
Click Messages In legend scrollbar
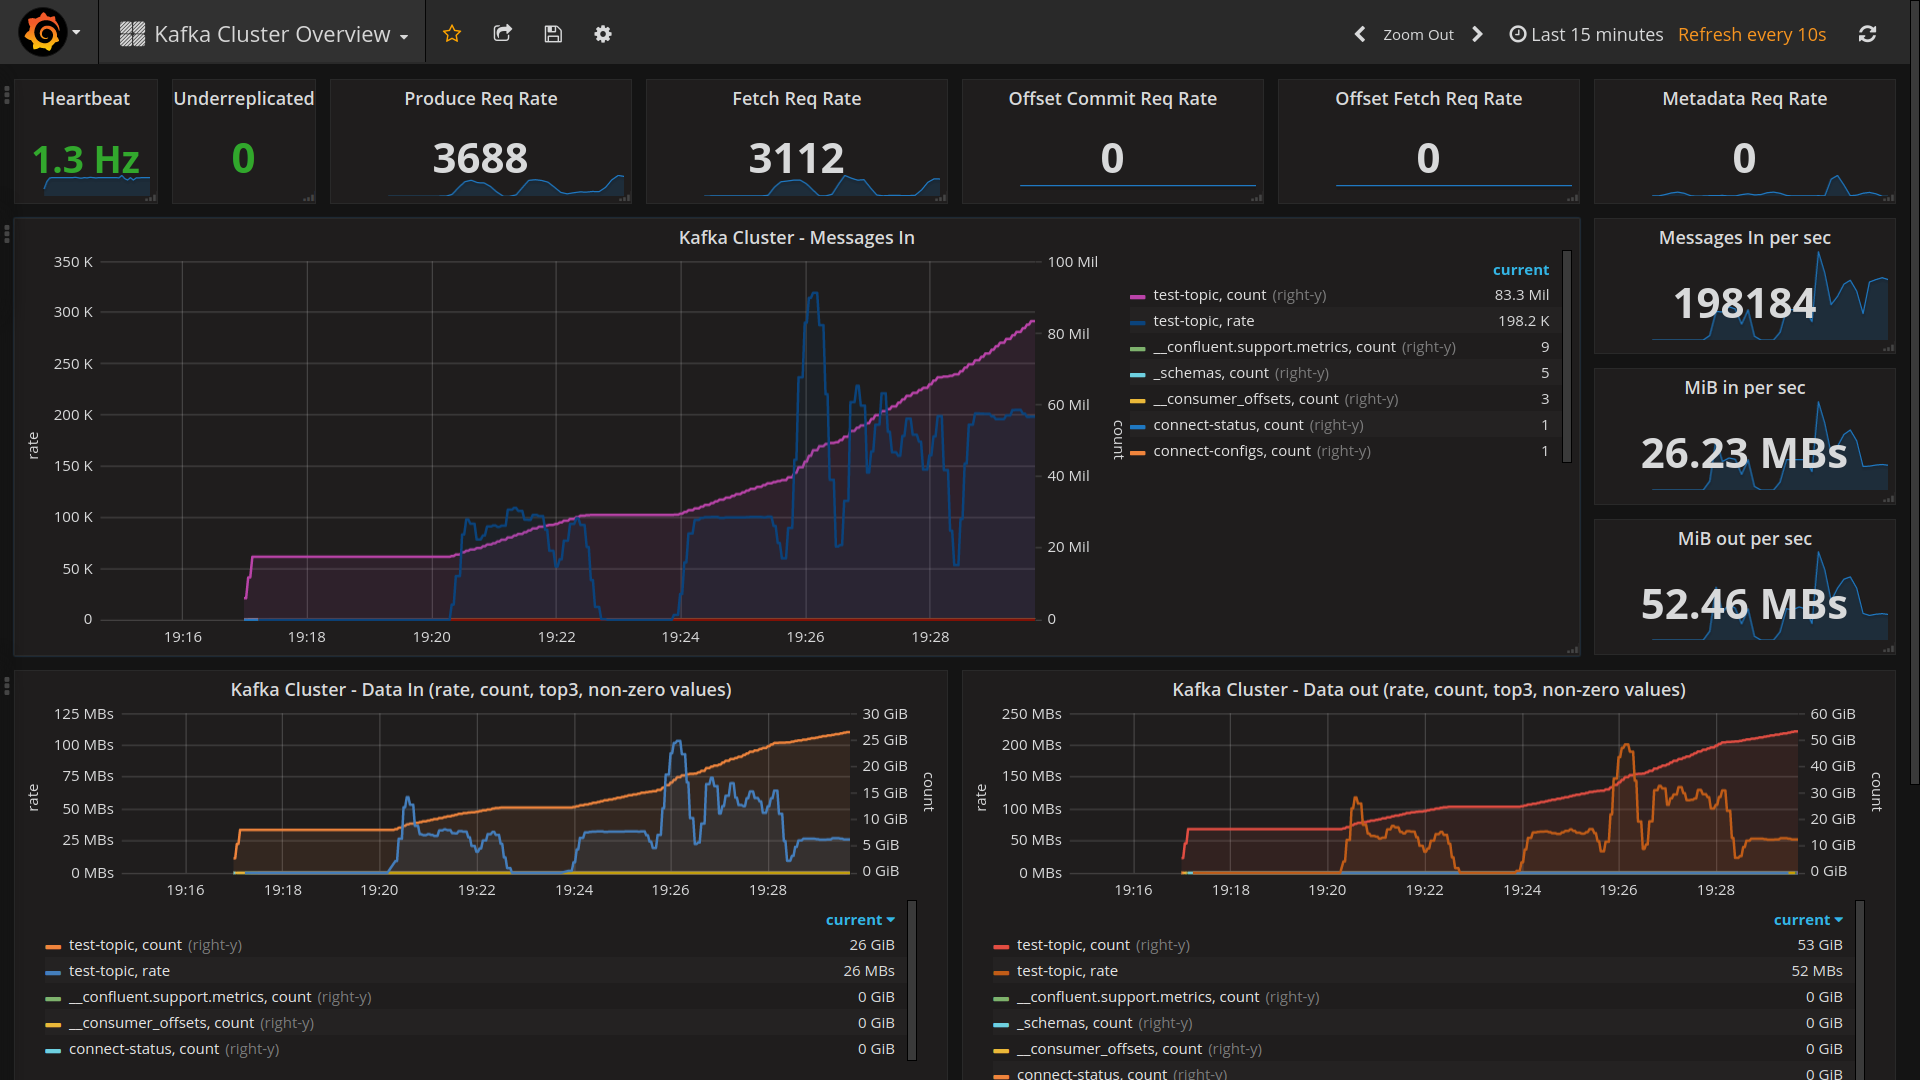pos(1567,356)
